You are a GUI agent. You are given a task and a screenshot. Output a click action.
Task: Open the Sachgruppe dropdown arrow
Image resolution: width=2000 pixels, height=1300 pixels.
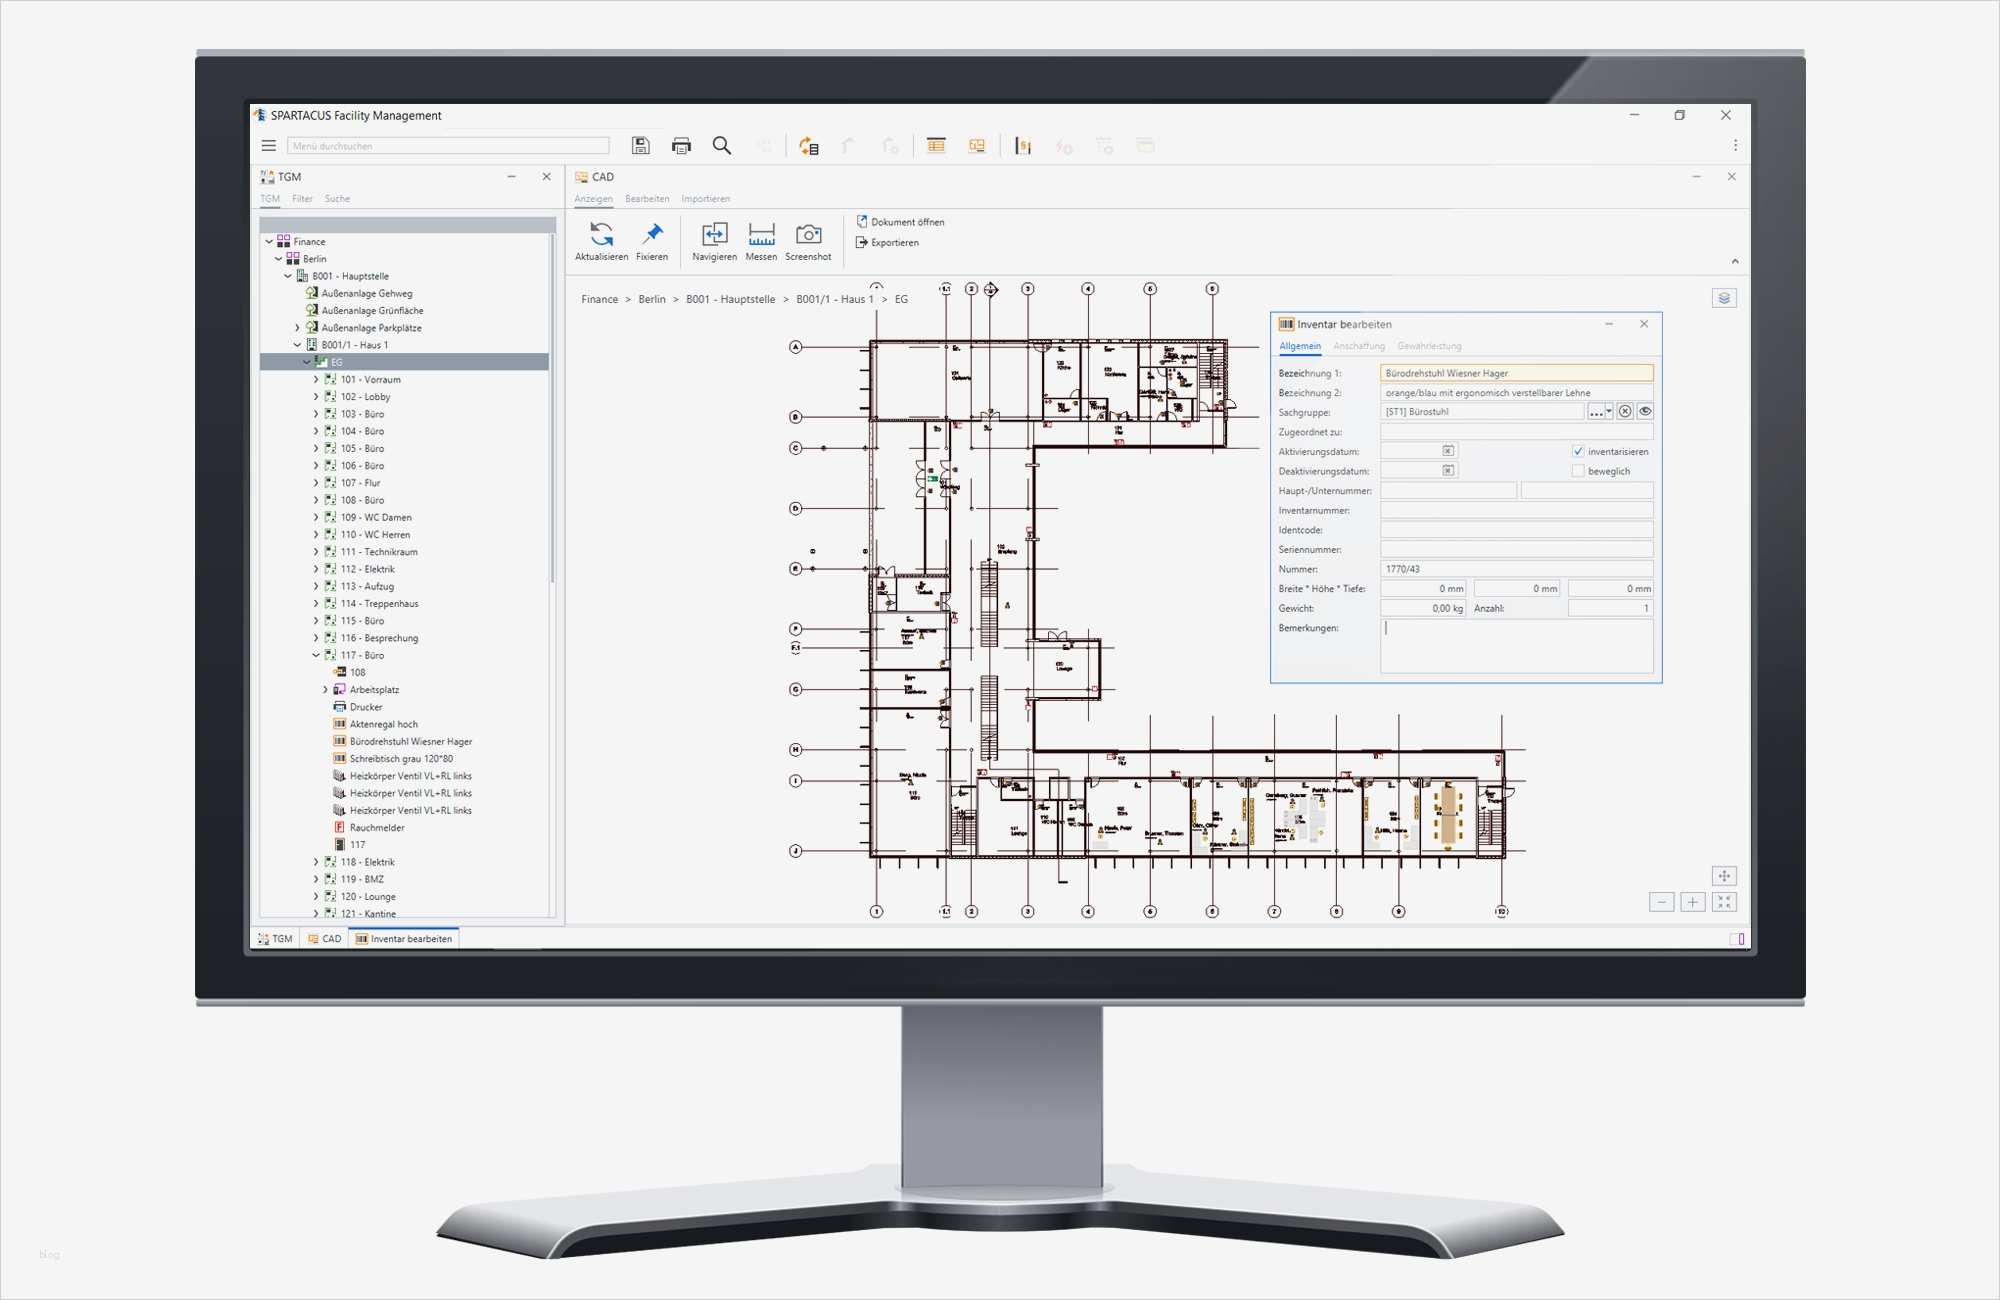[x=1609, y=411]
